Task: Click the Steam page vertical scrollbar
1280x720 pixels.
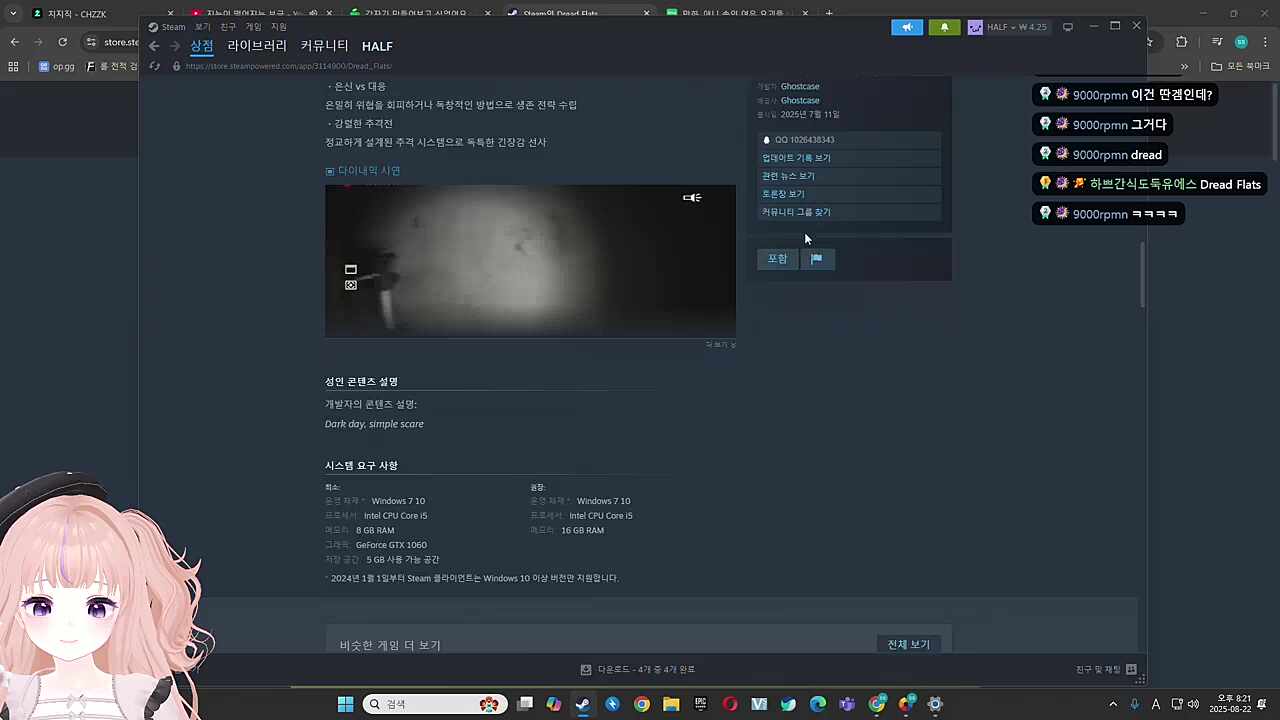Action: tap(1143, 274)
